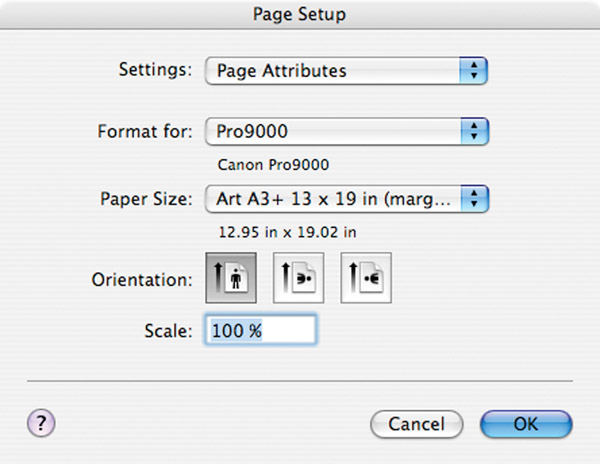Image resolution: width=600 pixels, height=464 pixels.
Task: Click inside the Scale 100 % field
Action: click(x=261, y=330)
